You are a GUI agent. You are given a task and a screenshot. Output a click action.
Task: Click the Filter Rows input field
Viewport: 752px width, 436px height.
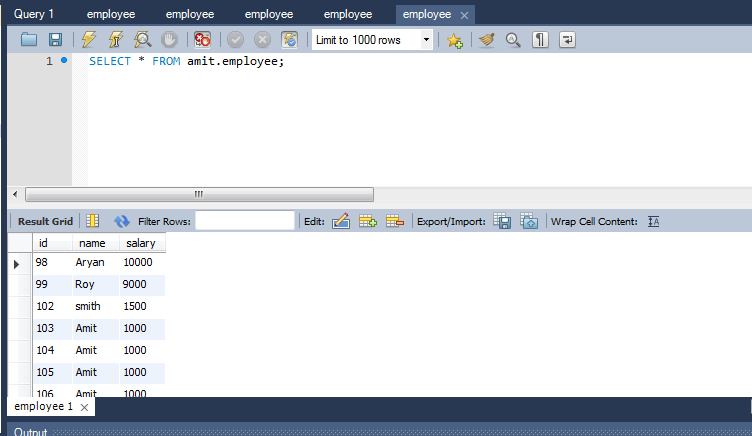[x=245, y=221]
